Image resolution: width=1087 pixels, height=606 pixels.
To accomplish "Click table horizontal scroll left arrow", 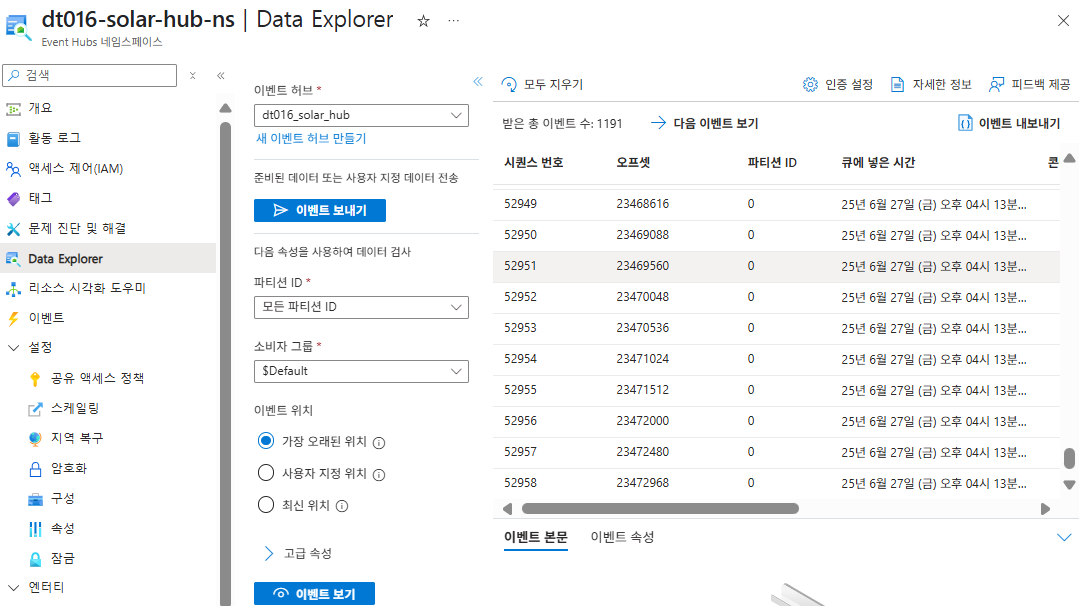I will pyautogui.click(x=507, y=509).
